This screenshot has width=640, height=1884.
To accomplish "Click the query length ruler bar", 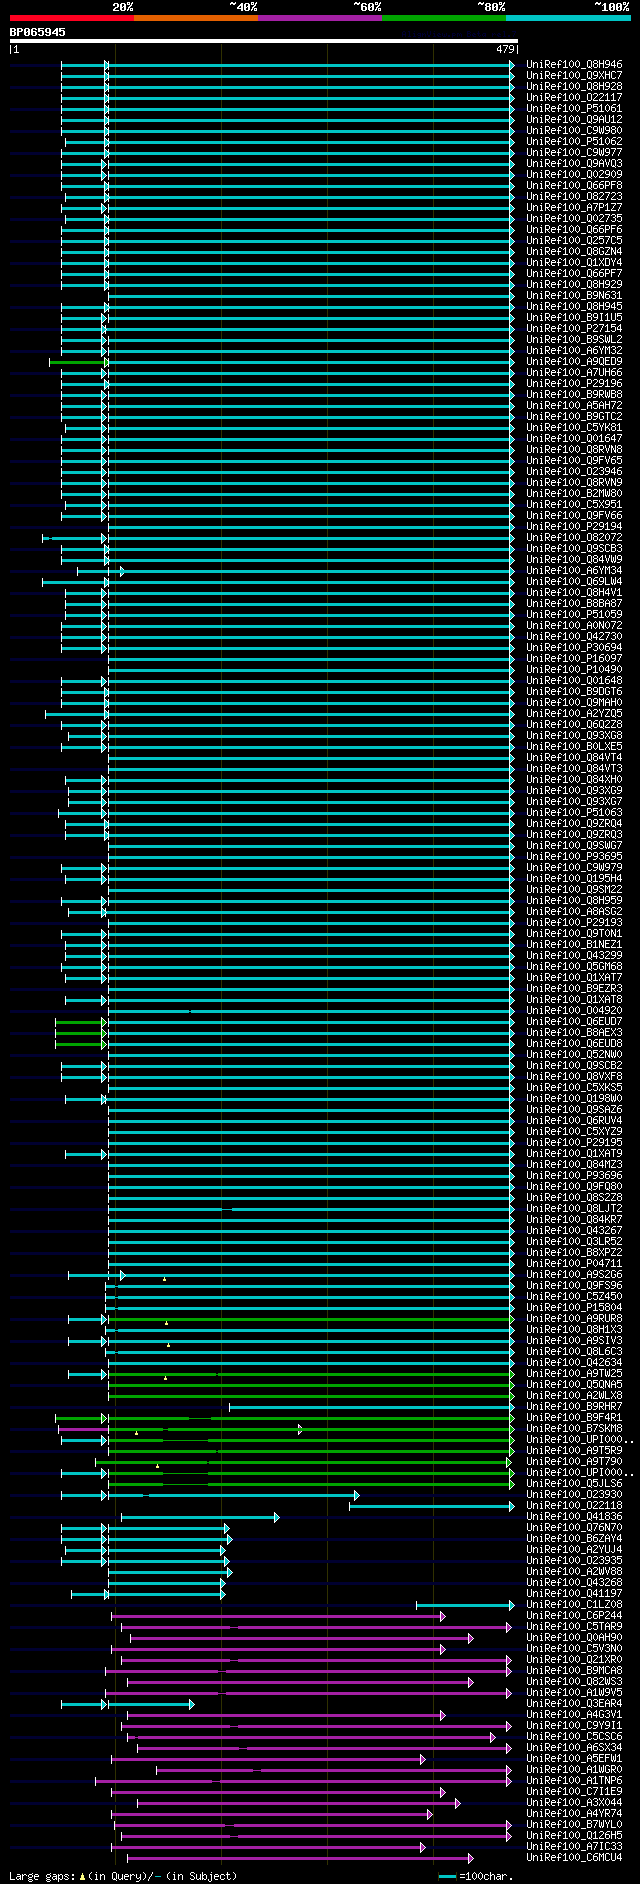I will coord(264,41).
